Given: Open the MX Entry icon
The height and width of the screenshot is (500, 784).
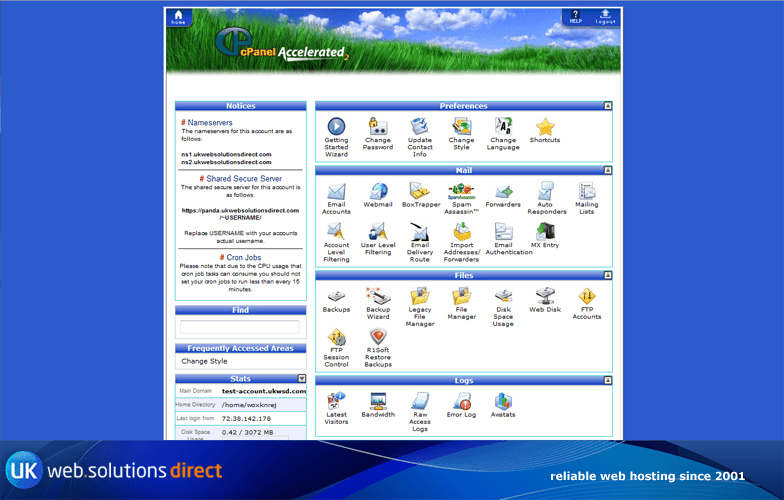Looking at the screenshot, I should [x=545, y=232].
